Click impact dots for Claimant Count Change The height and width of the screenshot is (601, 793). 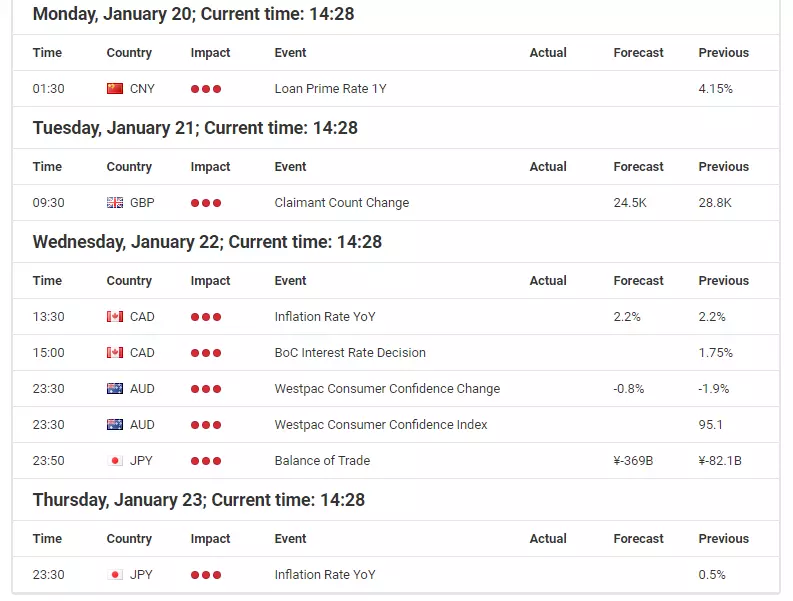point(206,203)
